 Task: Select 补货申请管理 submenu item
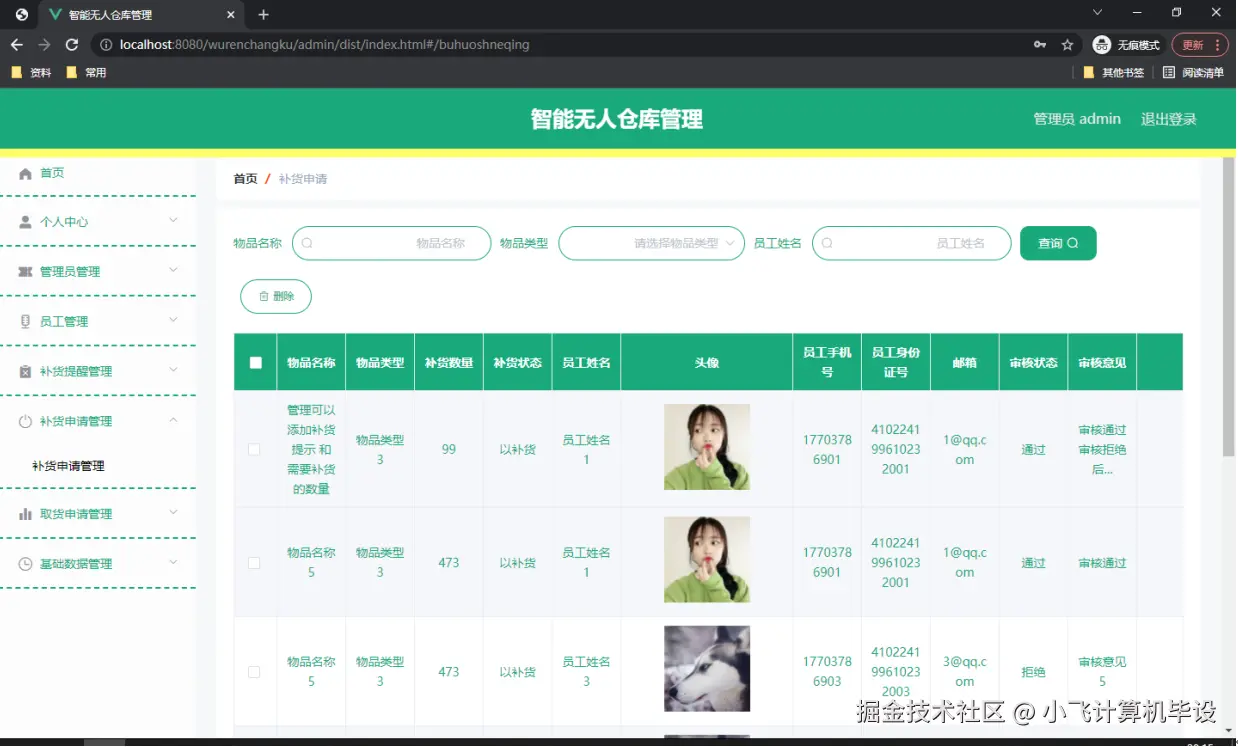[x=68, y=467]
